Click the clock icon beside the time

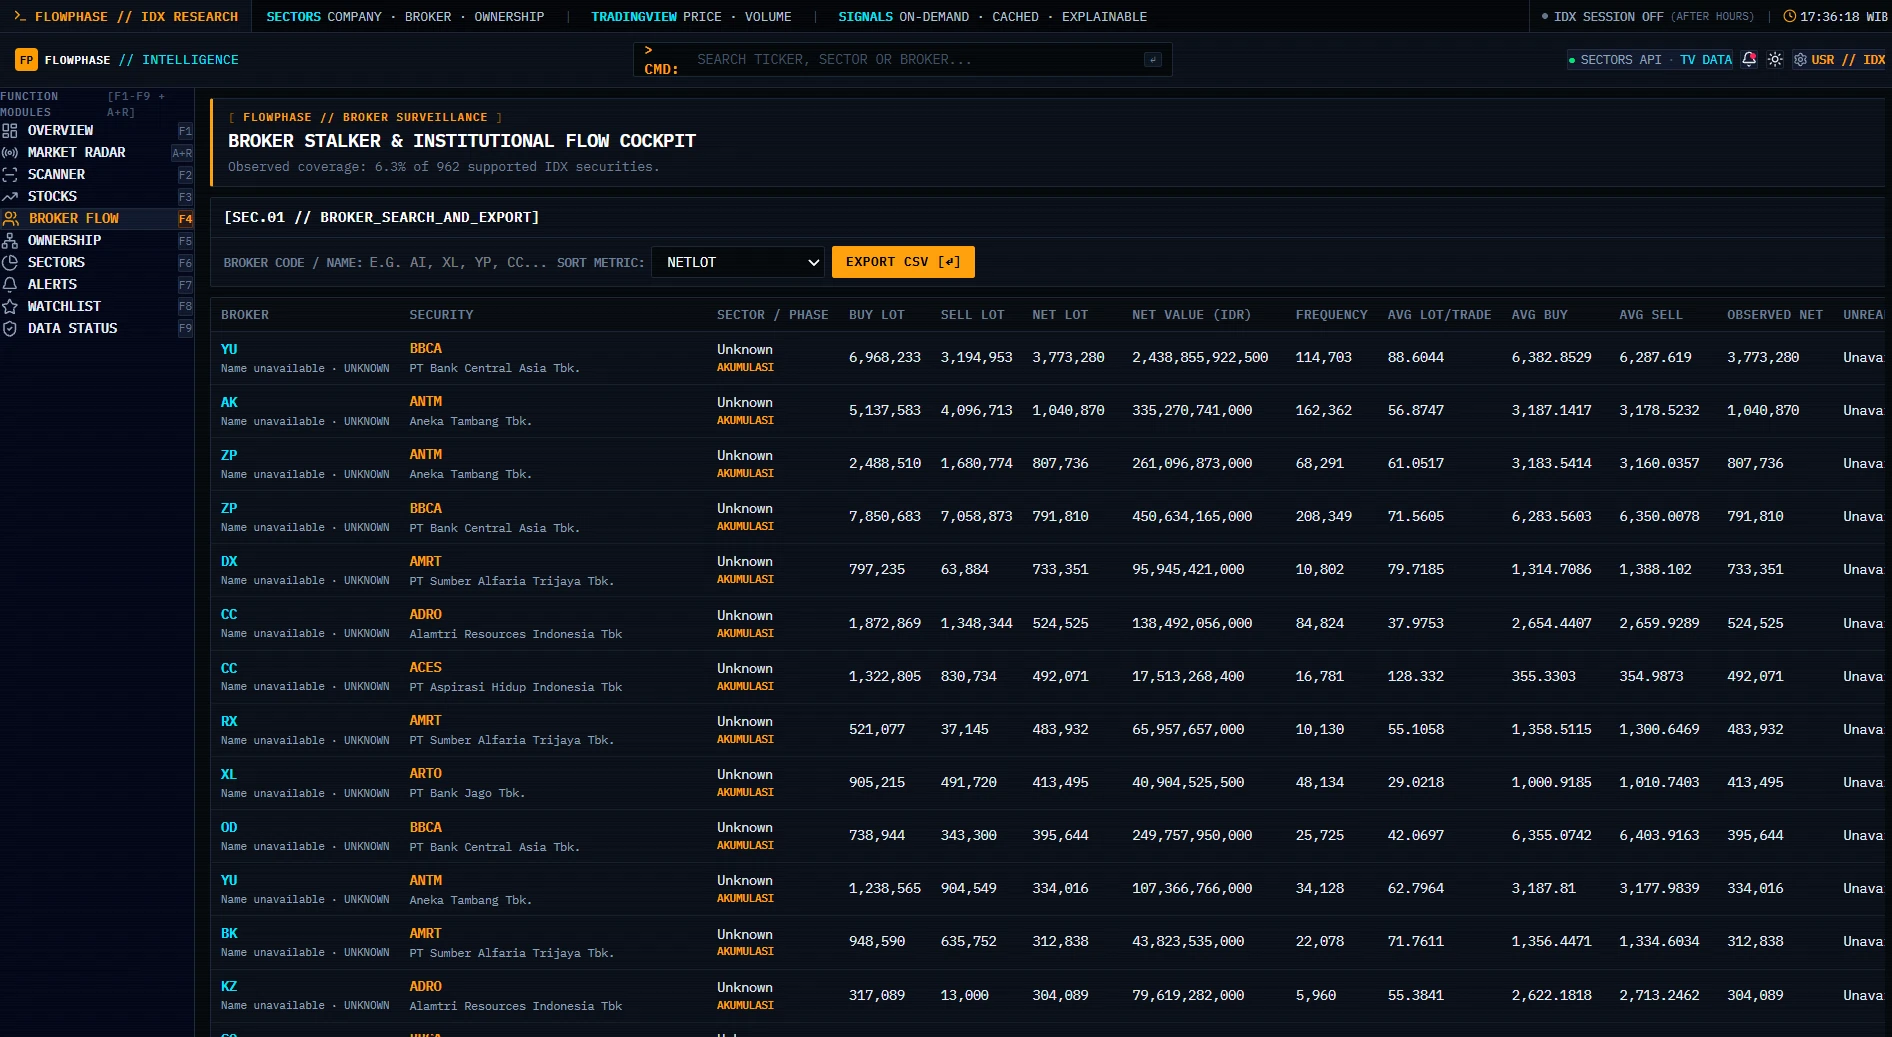pyautogui.click(x=1790, y=17)
